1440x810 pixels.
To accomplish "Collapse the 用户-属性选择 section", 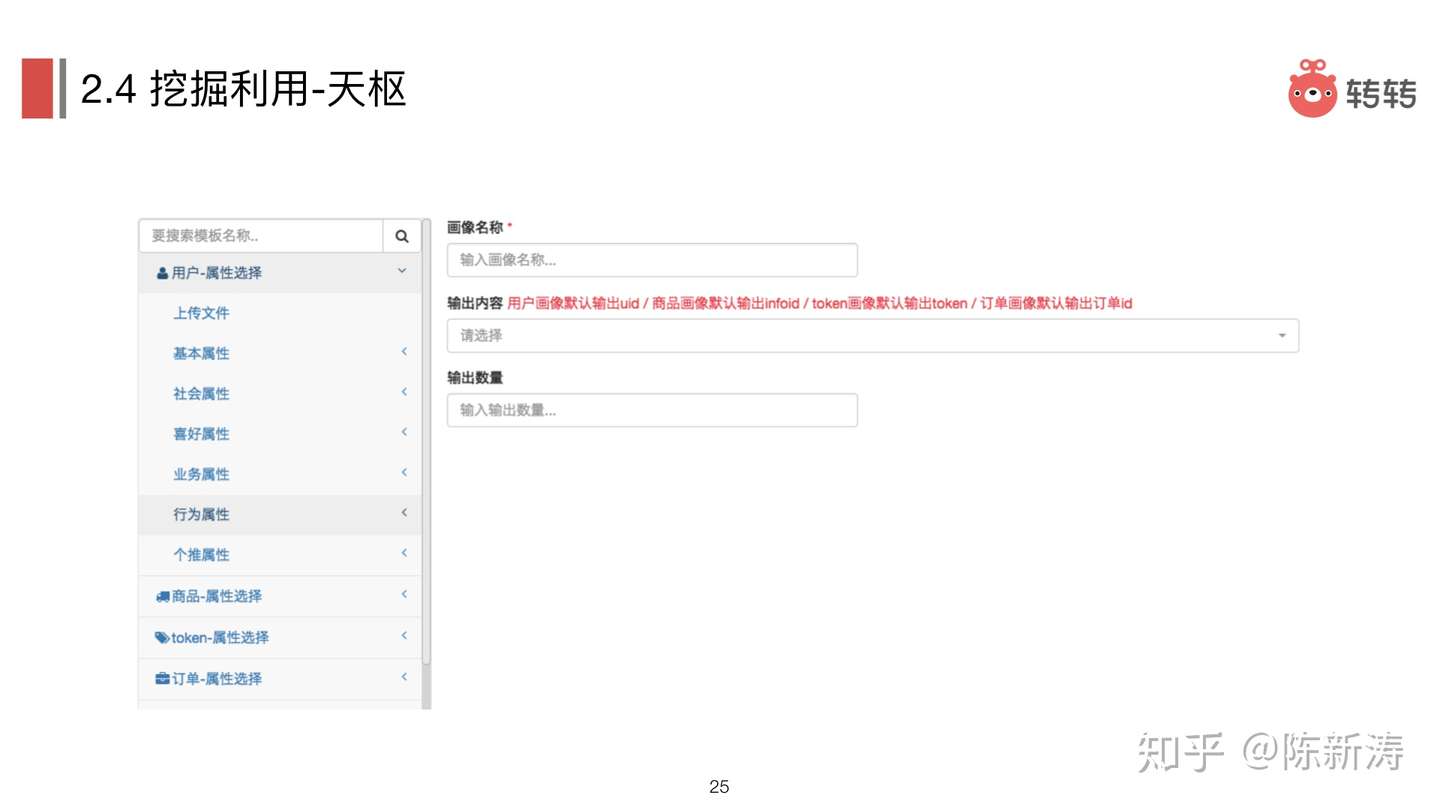I will pyautogui.click(x=402, y=270).
